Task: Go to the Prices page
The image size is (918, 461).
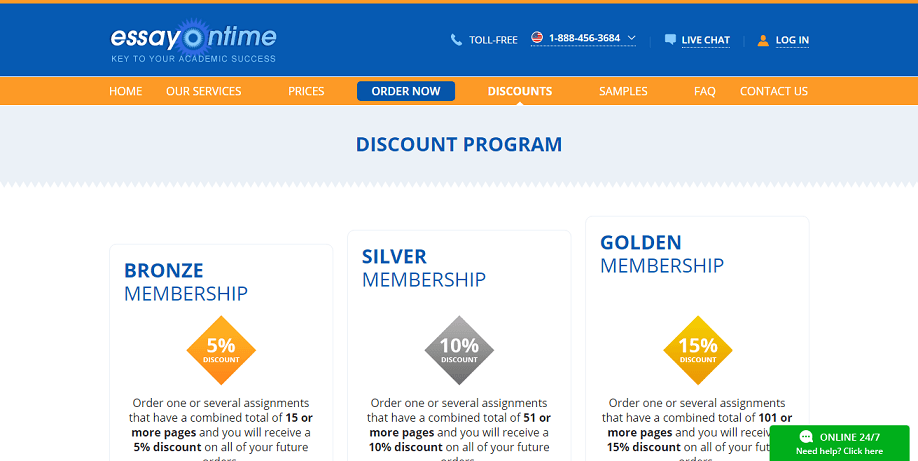Action: pyautogui.click(x=306, y=91)
